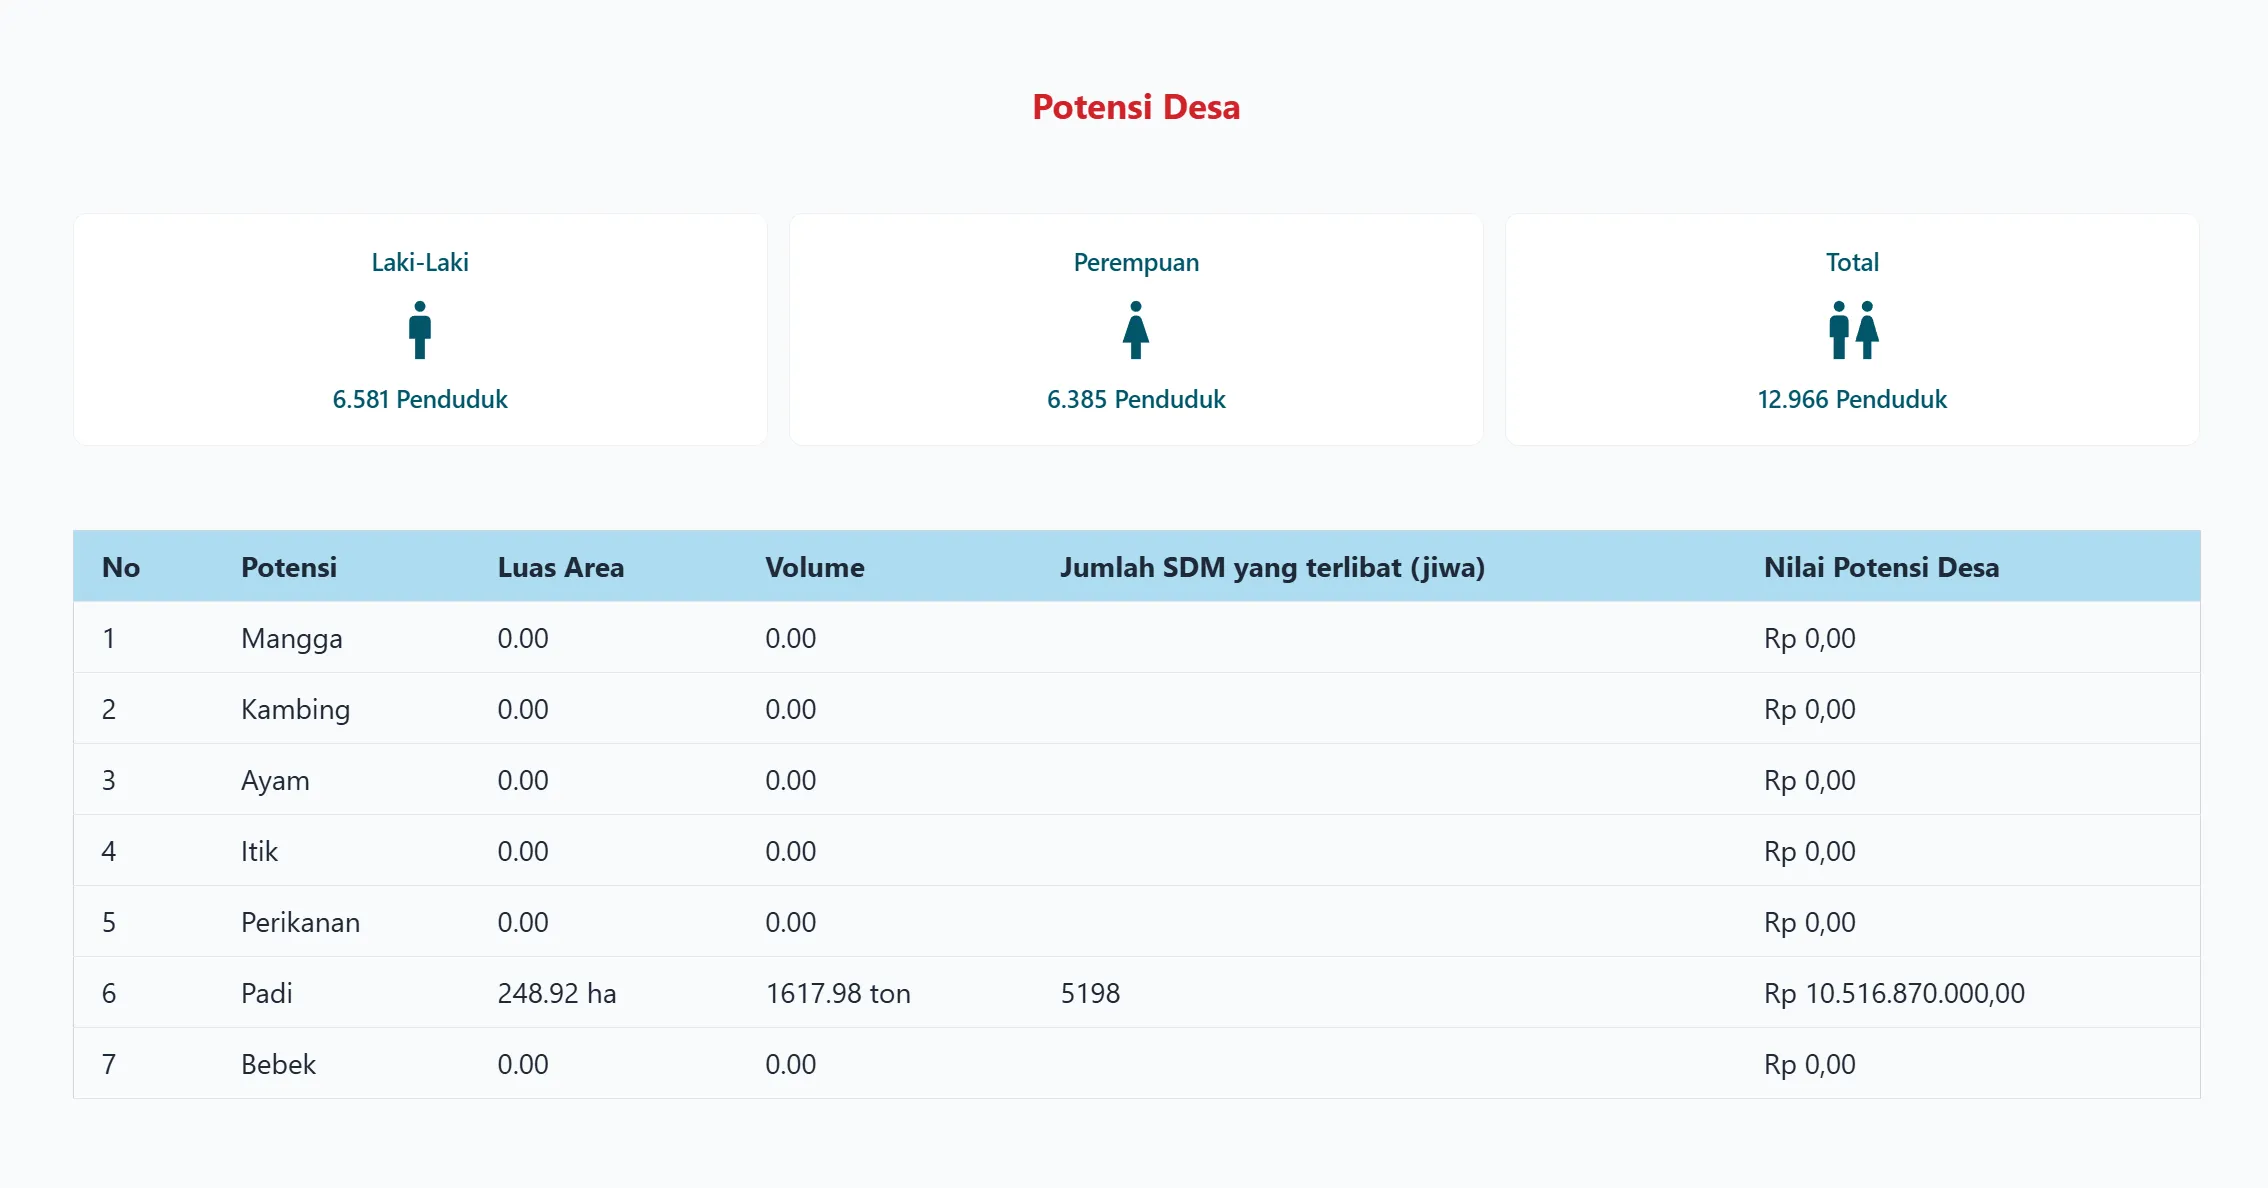Click the 1617.98 ton volume cell
Viewport: 2268px width, 1188px height.
coord(838,993)
